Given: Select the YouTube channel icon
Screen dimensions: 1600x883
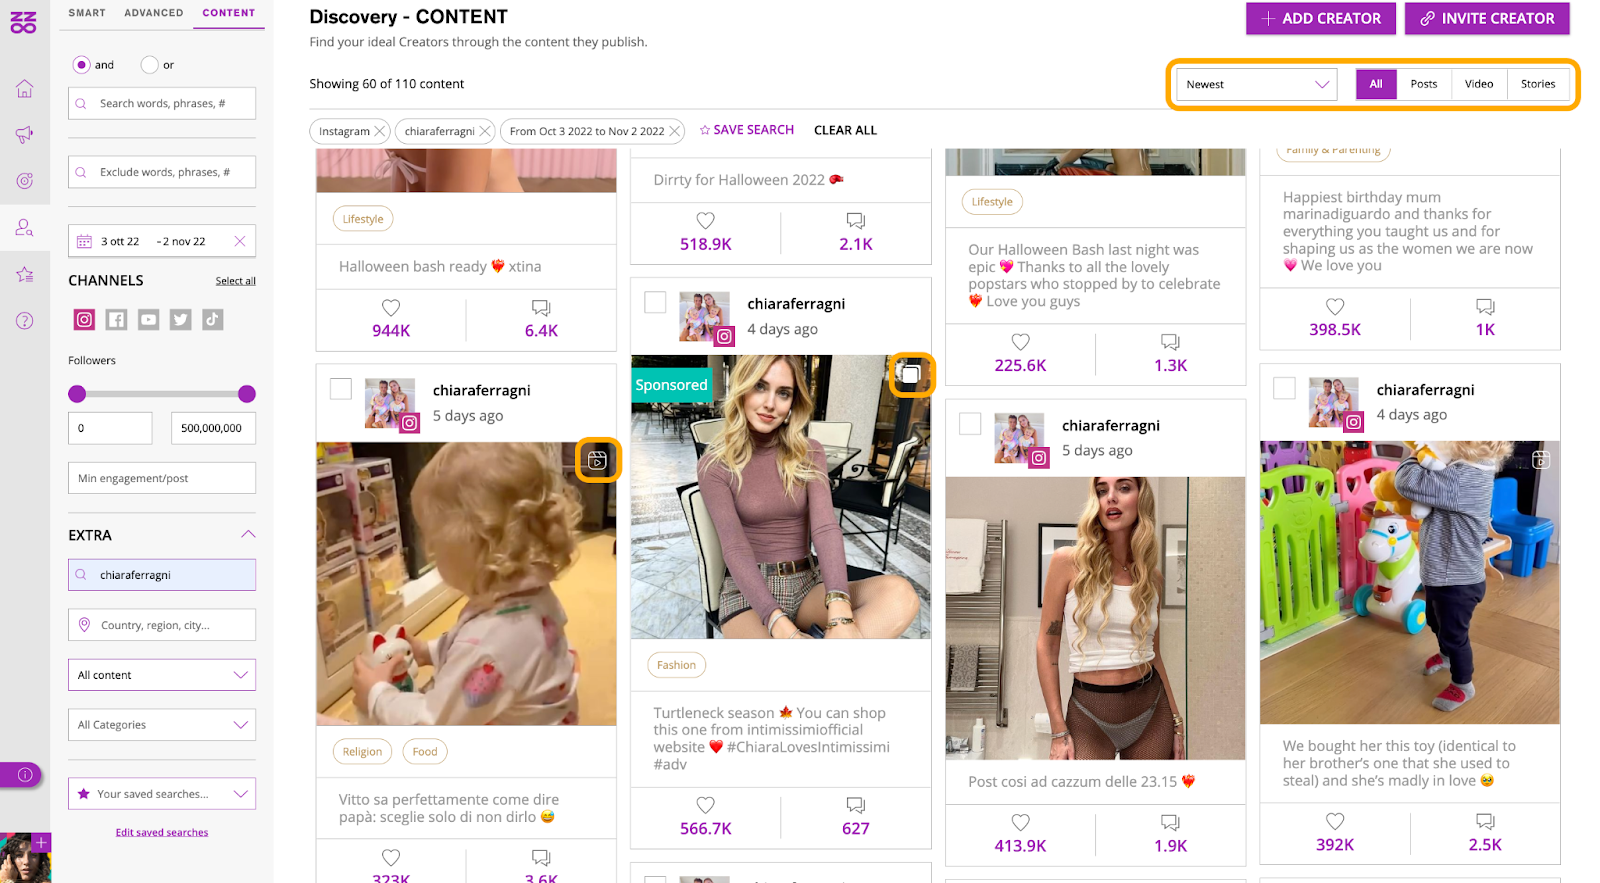Looking at the screenshot, I should click(149, 320).
